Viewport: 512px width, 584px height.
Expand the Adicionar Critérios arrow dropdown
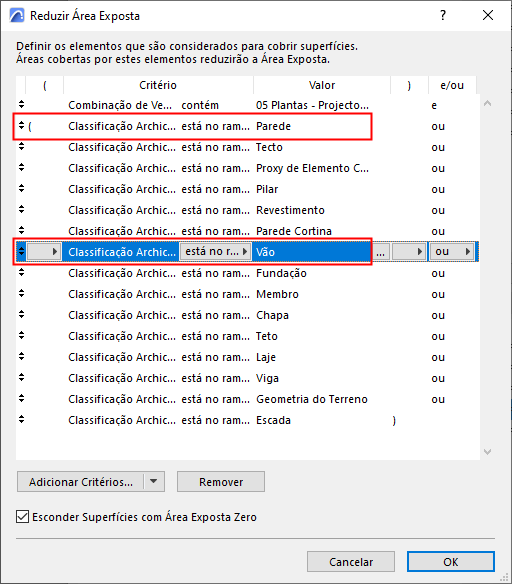154,481
